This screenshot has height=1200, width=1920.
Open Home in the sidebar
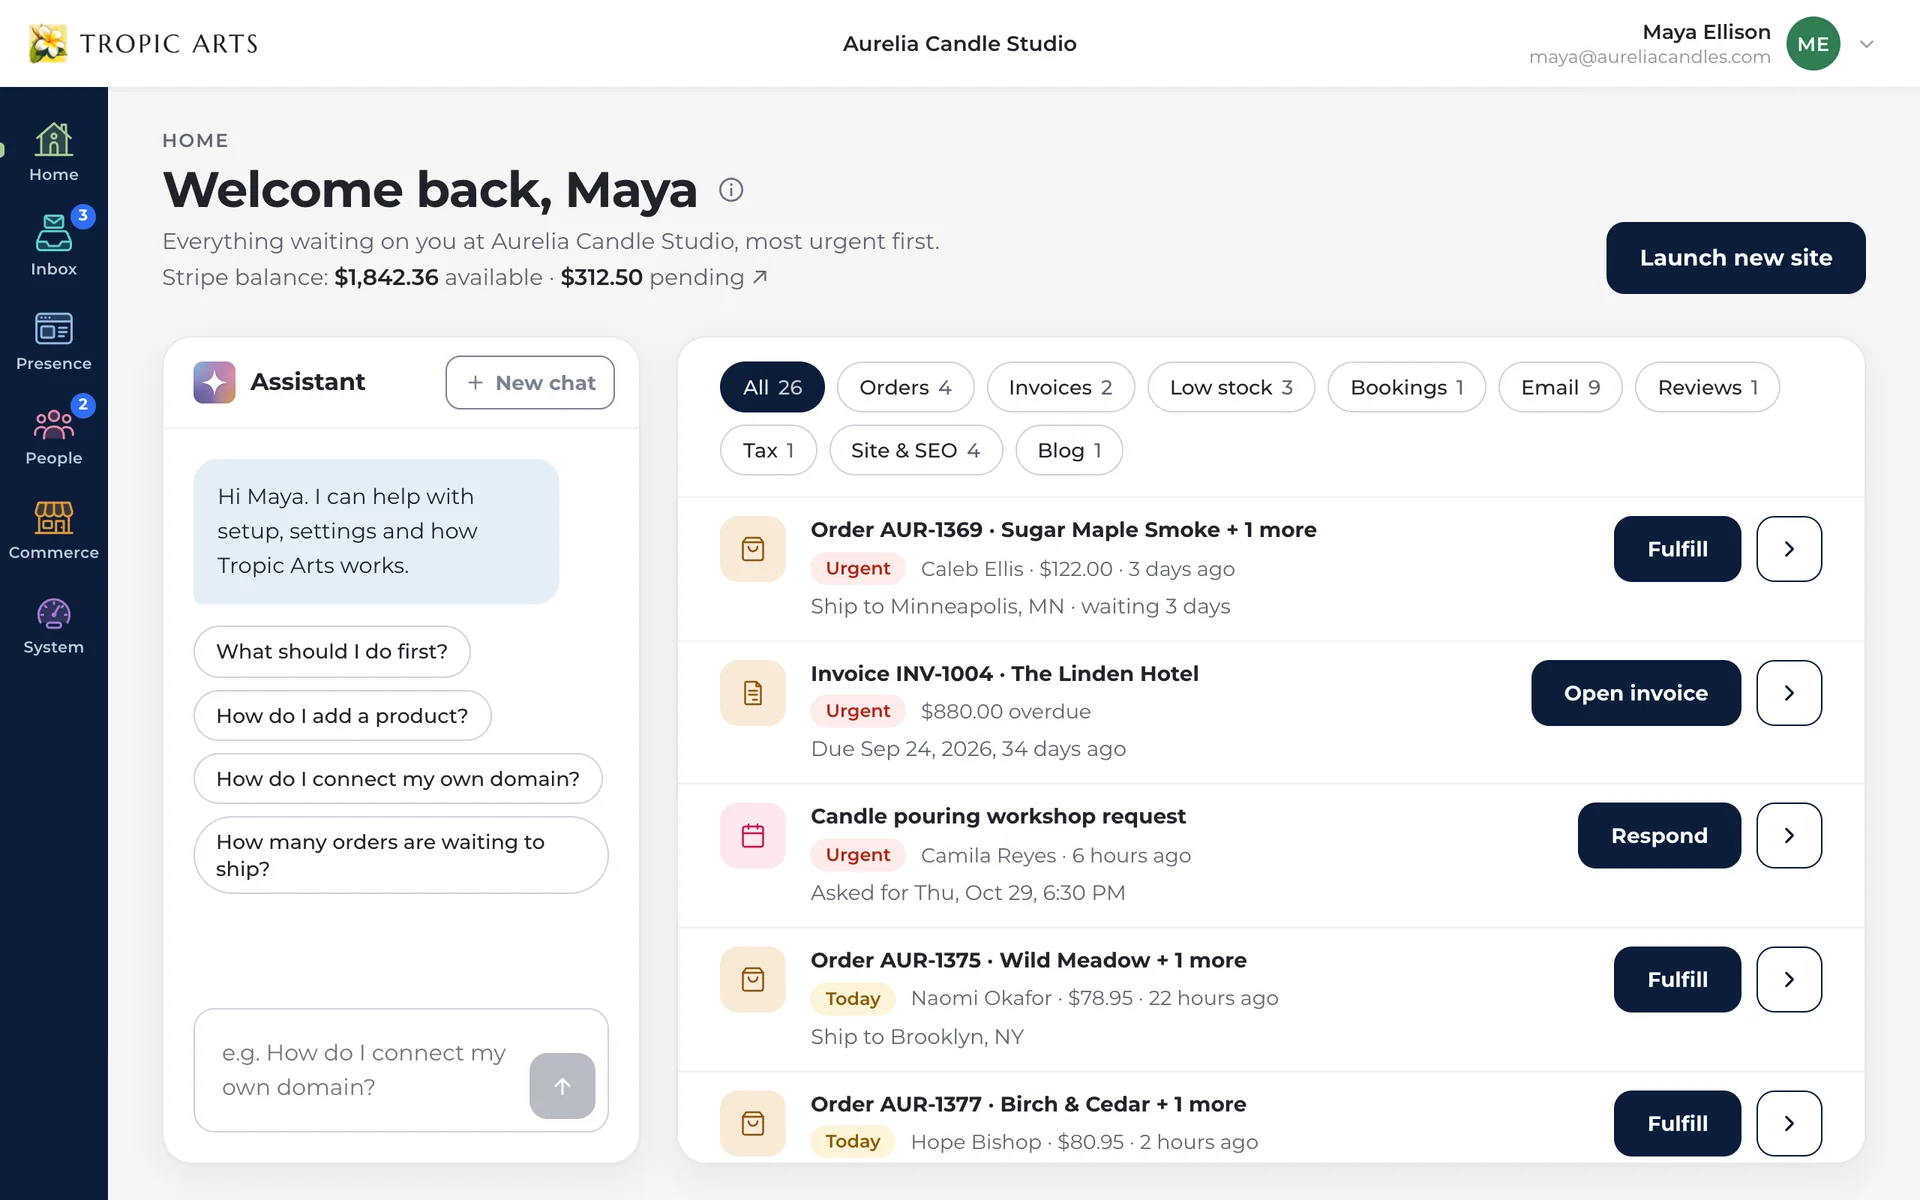53,152
